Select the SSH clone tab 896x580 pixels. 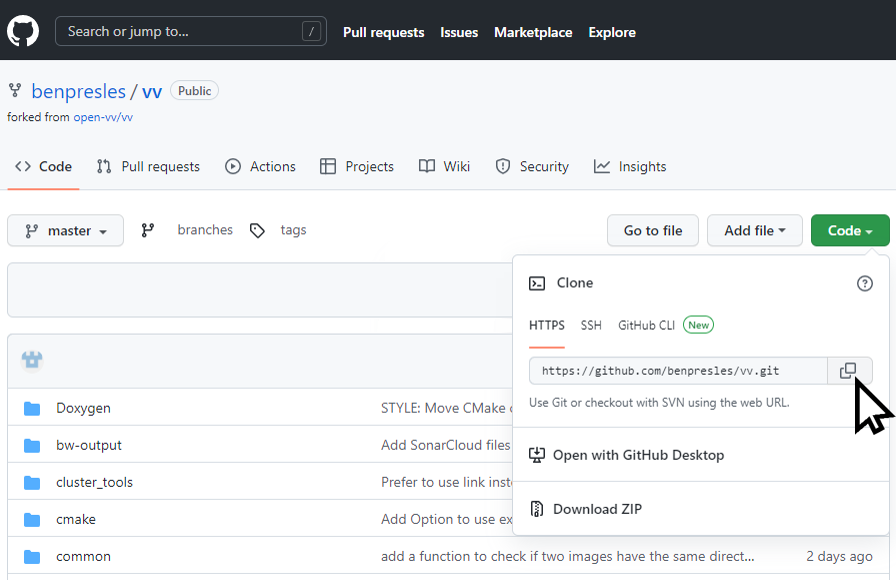click(591, 326)
